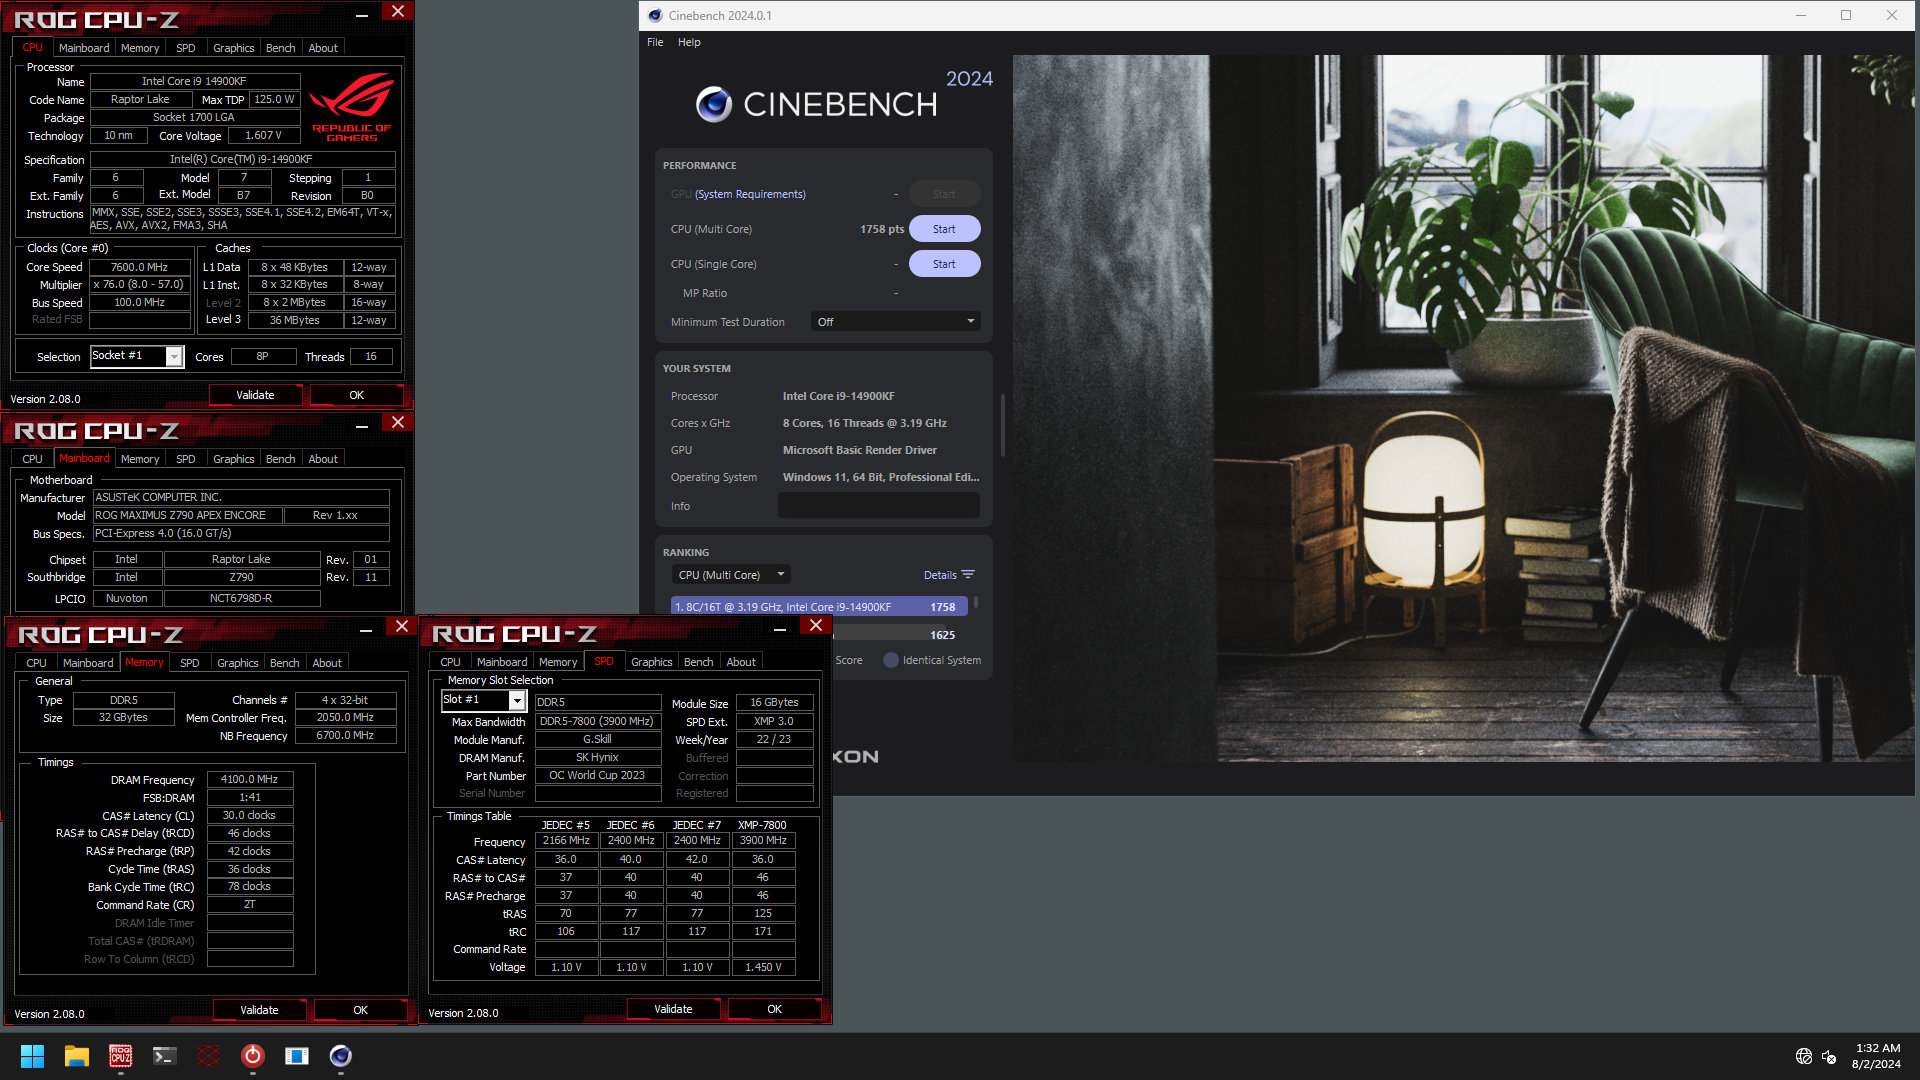
Task: Switch to Bench tab in CPU-Z Processor window
Action: 280,48
